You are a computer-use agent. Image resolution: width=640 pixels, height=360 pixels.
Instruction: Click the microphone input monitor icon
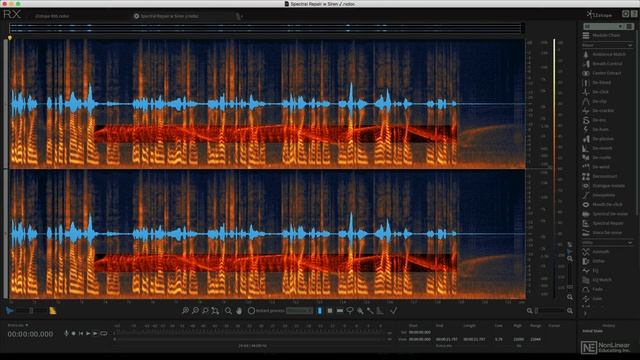(66, 333)
